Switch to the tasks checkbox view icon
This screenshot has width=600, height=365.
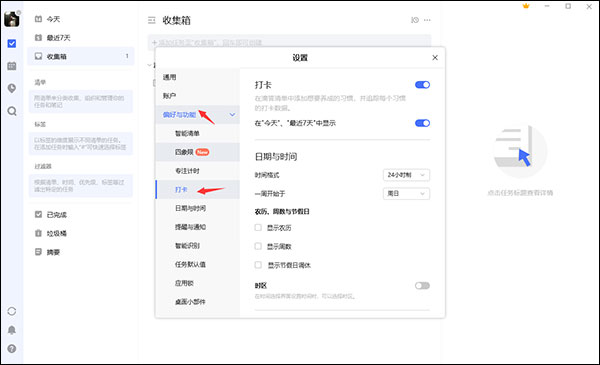click(12, 43)
